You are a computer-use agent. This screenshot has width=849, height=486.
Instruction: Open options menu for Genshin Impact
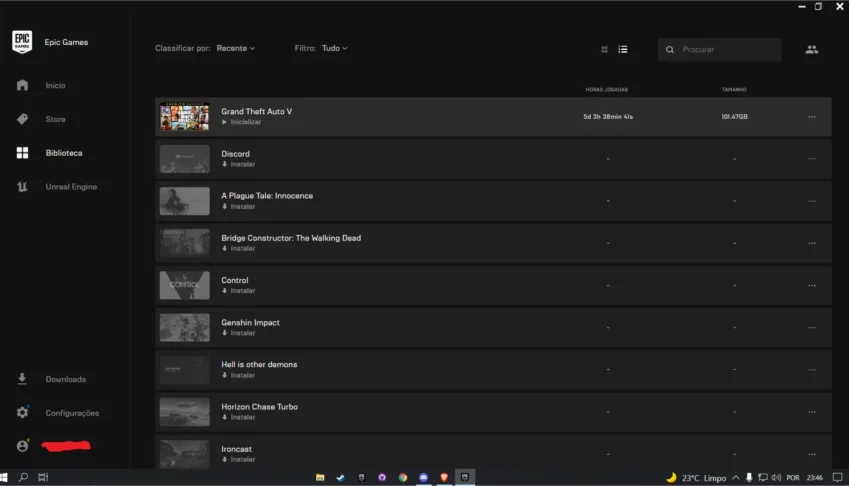(812, 328)
